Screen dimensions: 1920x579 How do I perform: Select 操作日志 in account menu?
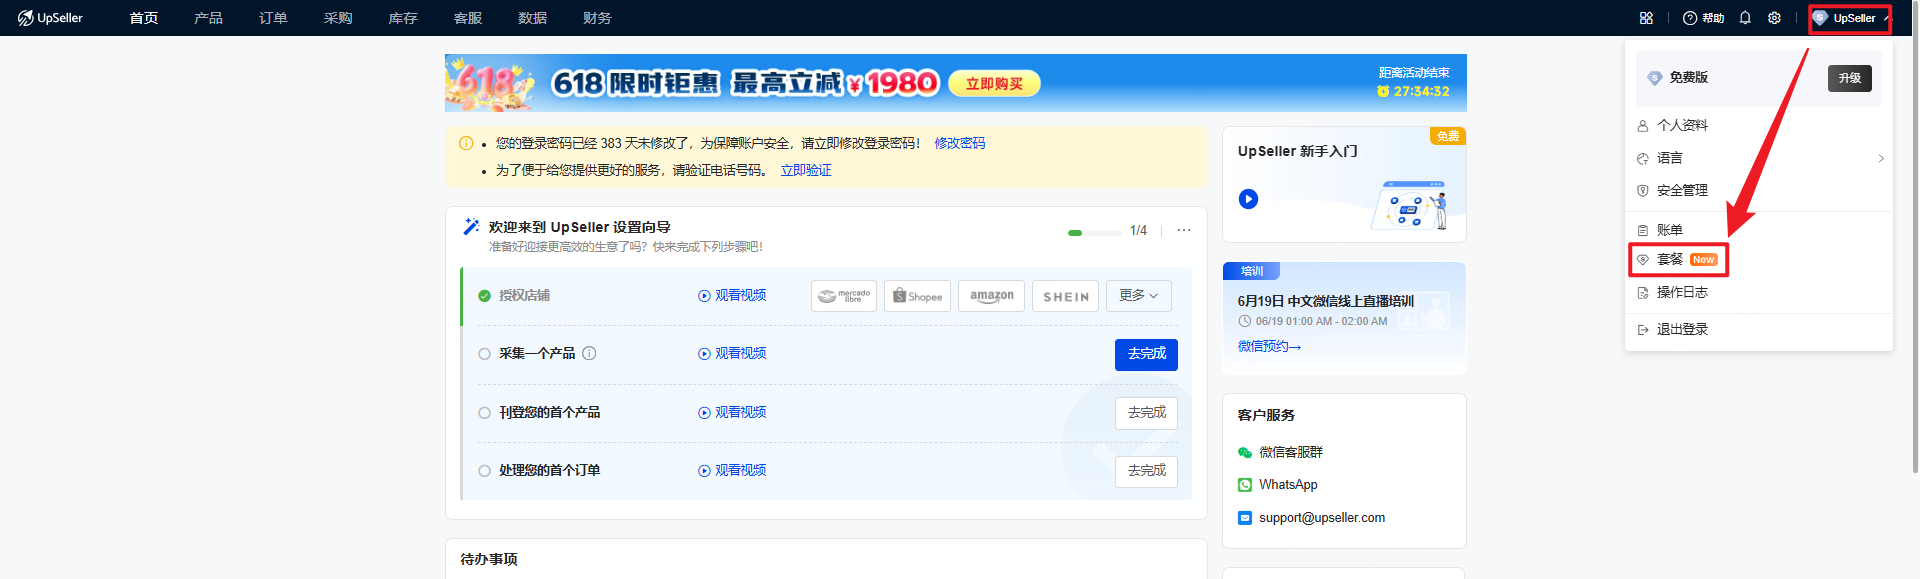point(1759,292)
